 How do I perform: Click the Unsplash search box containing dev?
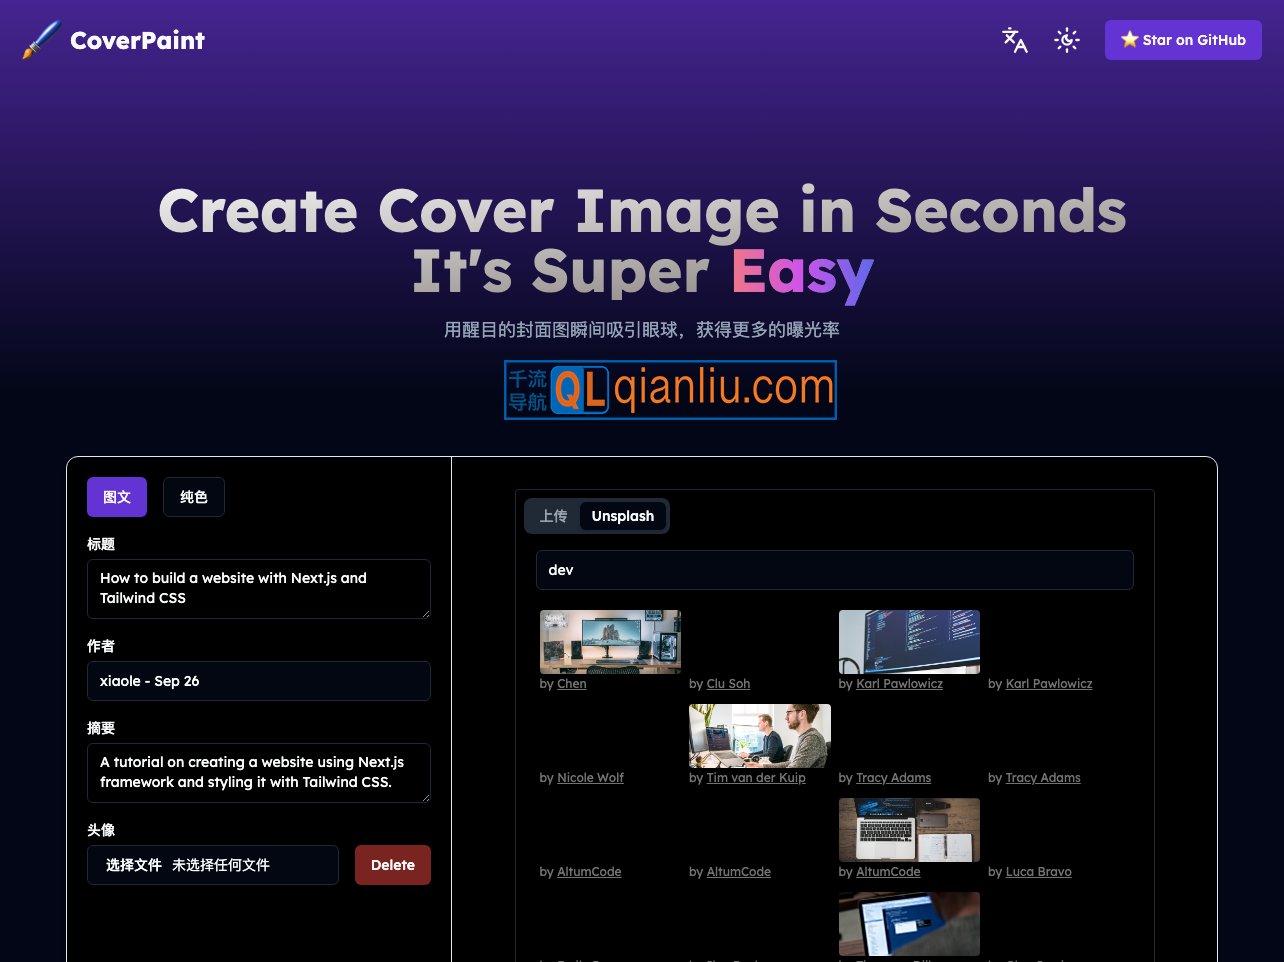click(834, 570)
